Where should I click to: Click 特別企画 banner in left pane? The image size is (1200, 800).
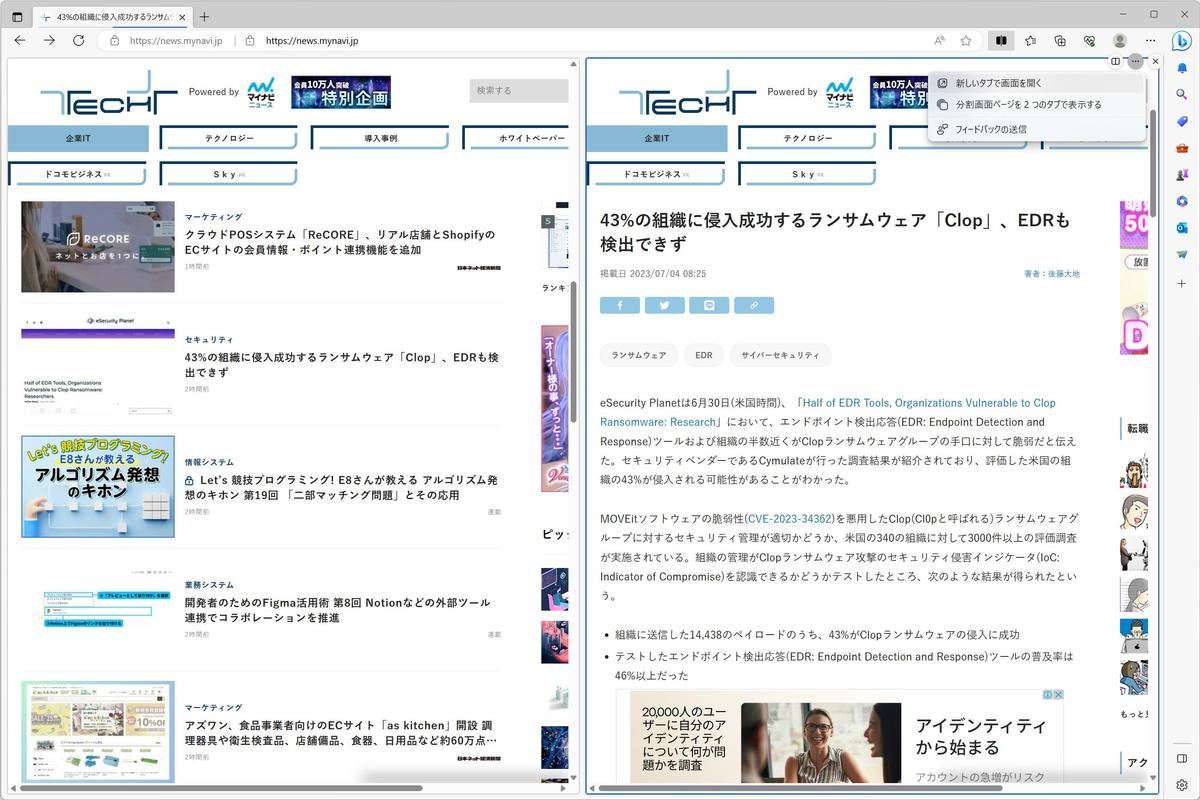pos(341,92)
